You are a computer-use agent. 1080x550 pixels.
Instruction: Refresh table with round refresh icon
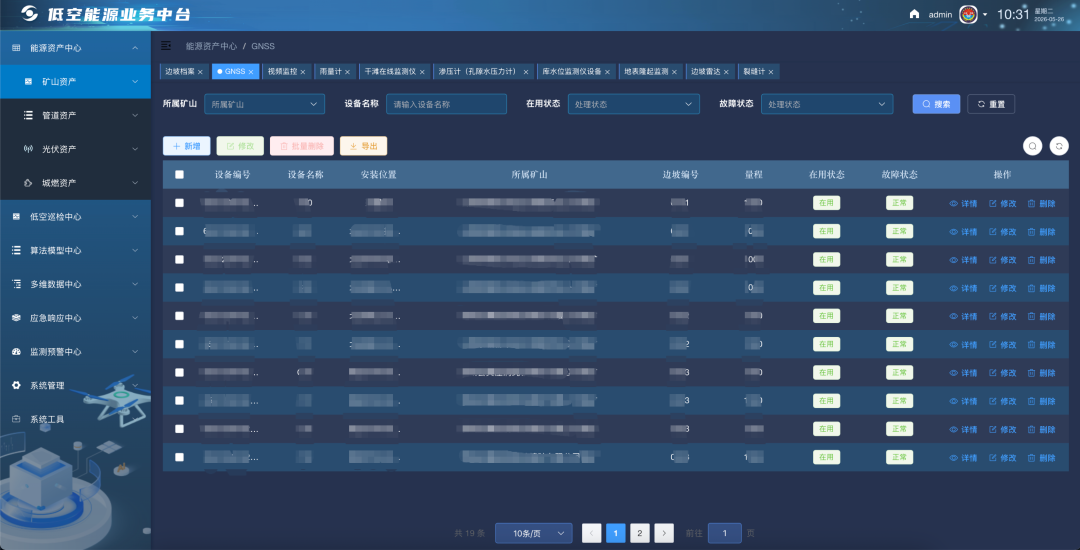(x=1059, y=146)
